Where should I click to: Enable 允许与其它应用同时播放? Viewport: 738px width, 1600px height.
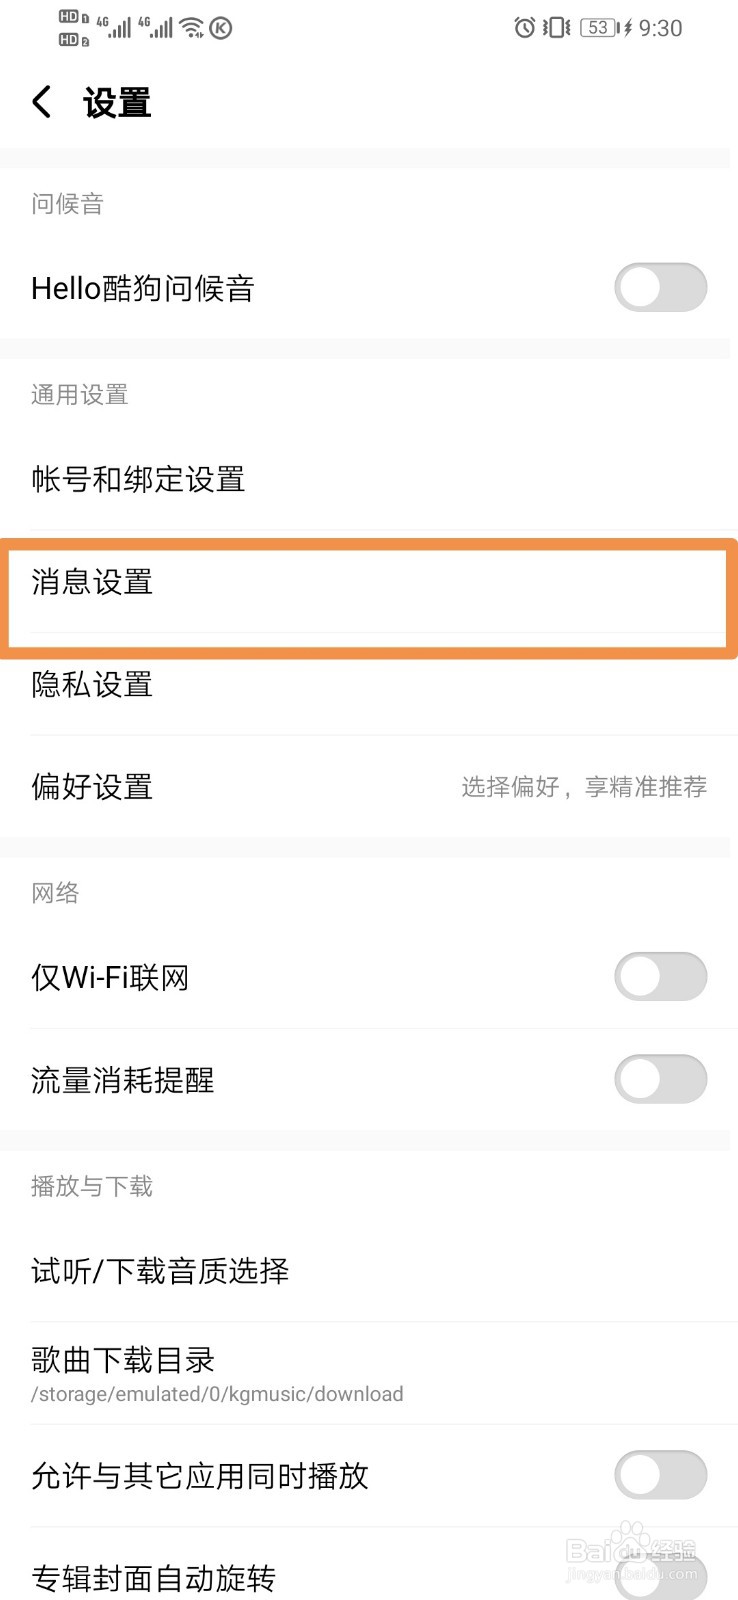pyautogui.click(x=660, y=1475)
